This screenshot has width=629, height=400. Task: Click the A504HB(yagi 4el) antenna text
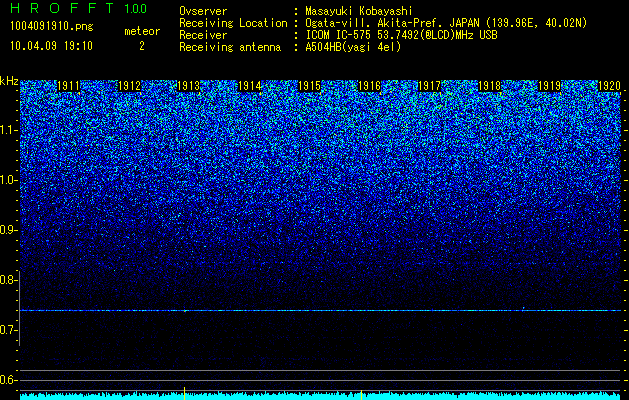(x=353, y=47)
